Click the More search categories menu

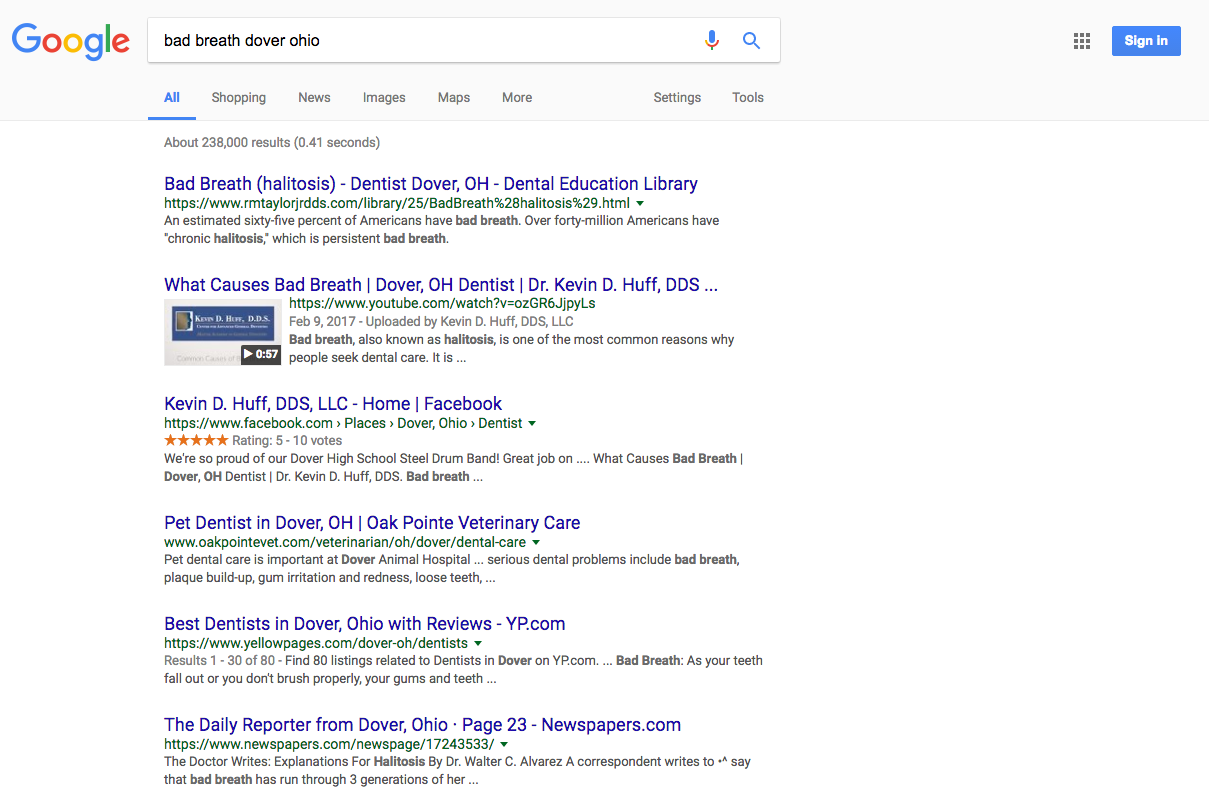coord(516,97)
